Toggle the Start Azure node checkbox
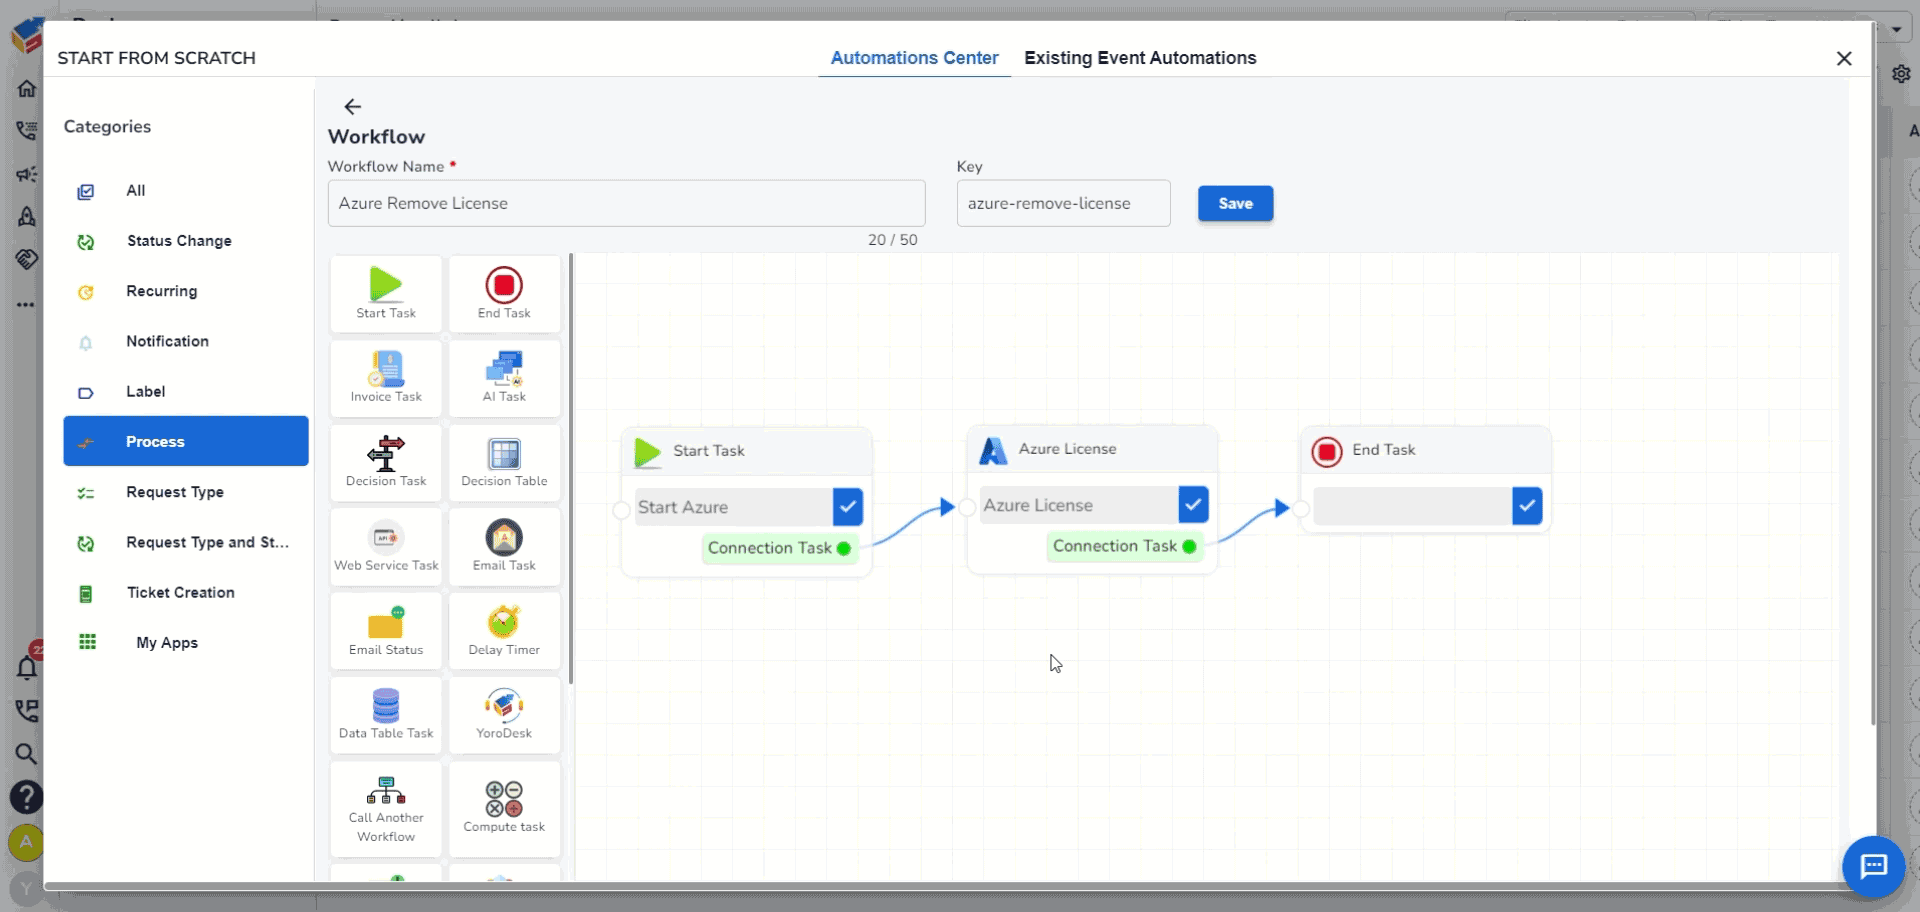Image resolution: width=1920 pixels, height=912 pixels. pos(847,507)
